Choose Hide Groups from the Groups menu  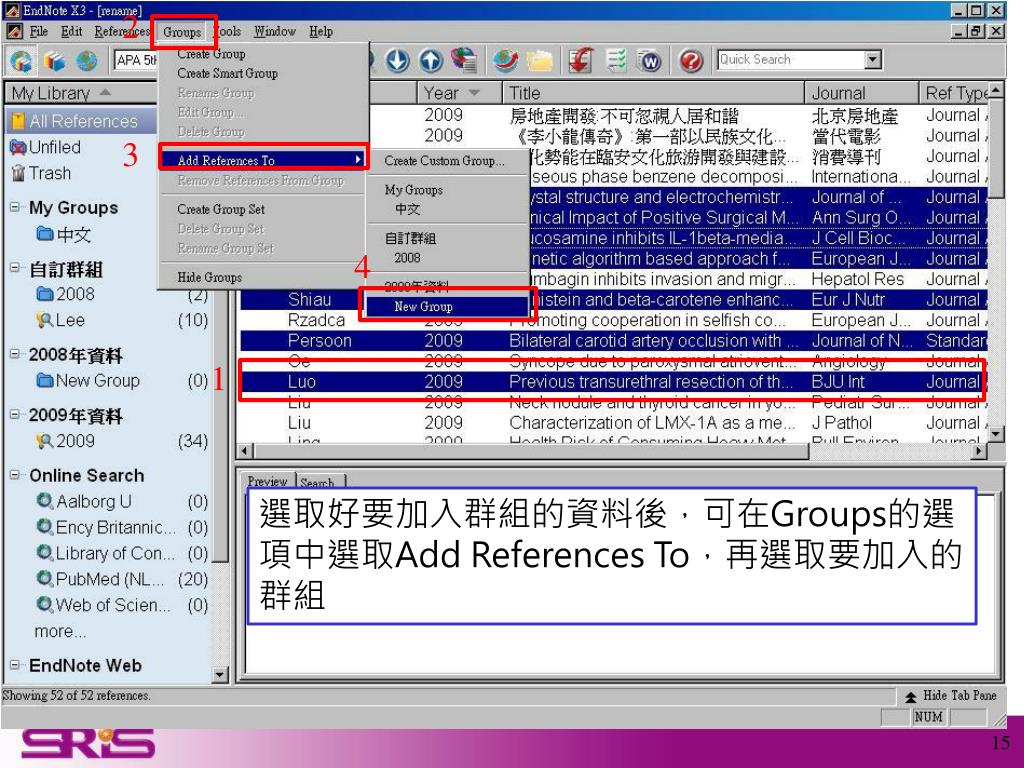coord(210,277)
